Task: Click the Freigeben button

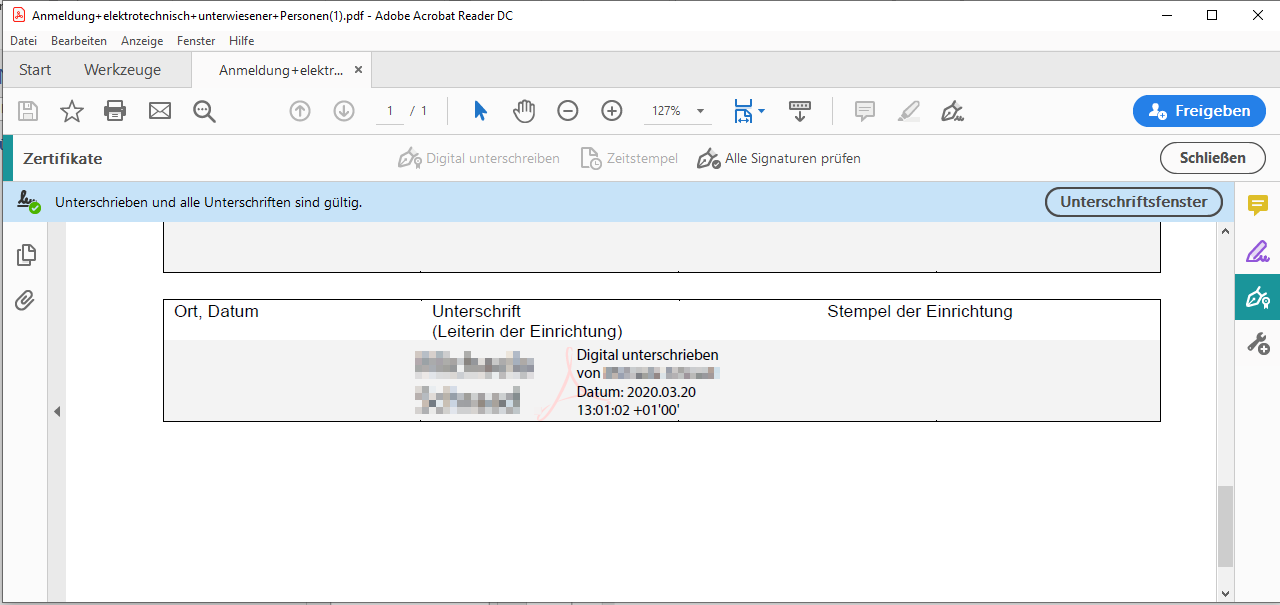Action: pos(1199,111)
